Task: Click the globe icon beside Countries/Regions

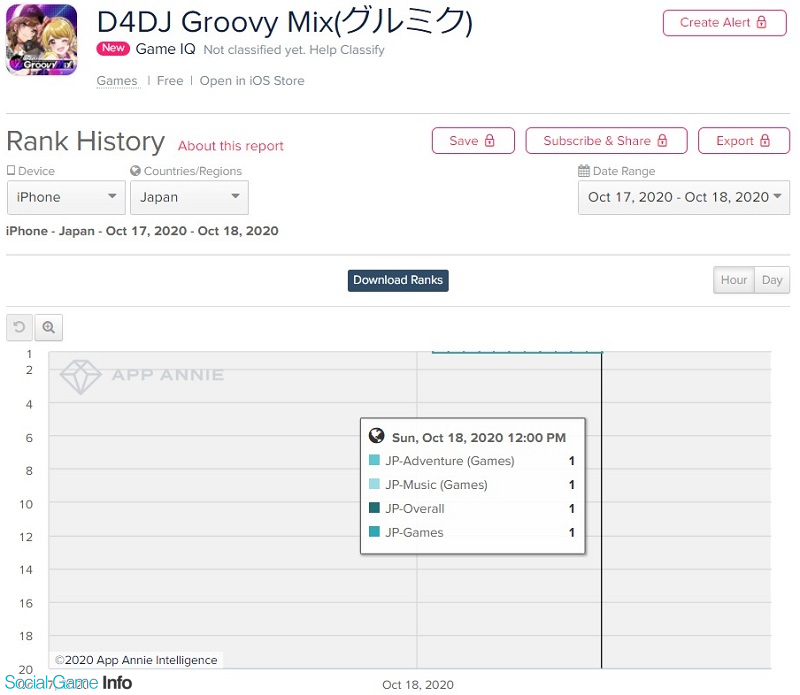Action: coord(135,171)
